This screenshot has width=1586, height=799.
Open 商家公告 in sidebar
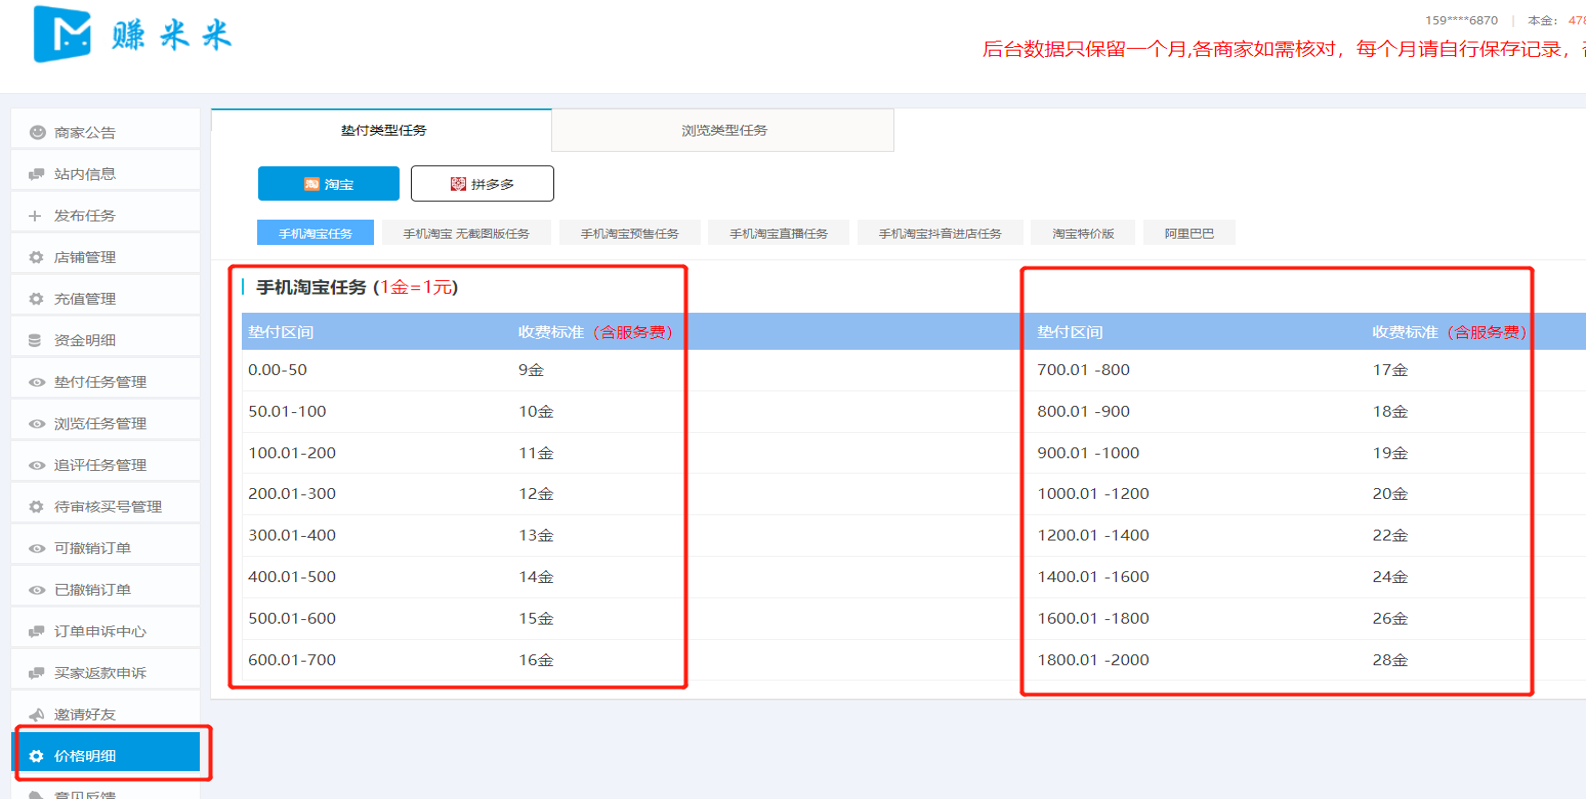pyautogui.click(x=105, y=132)
